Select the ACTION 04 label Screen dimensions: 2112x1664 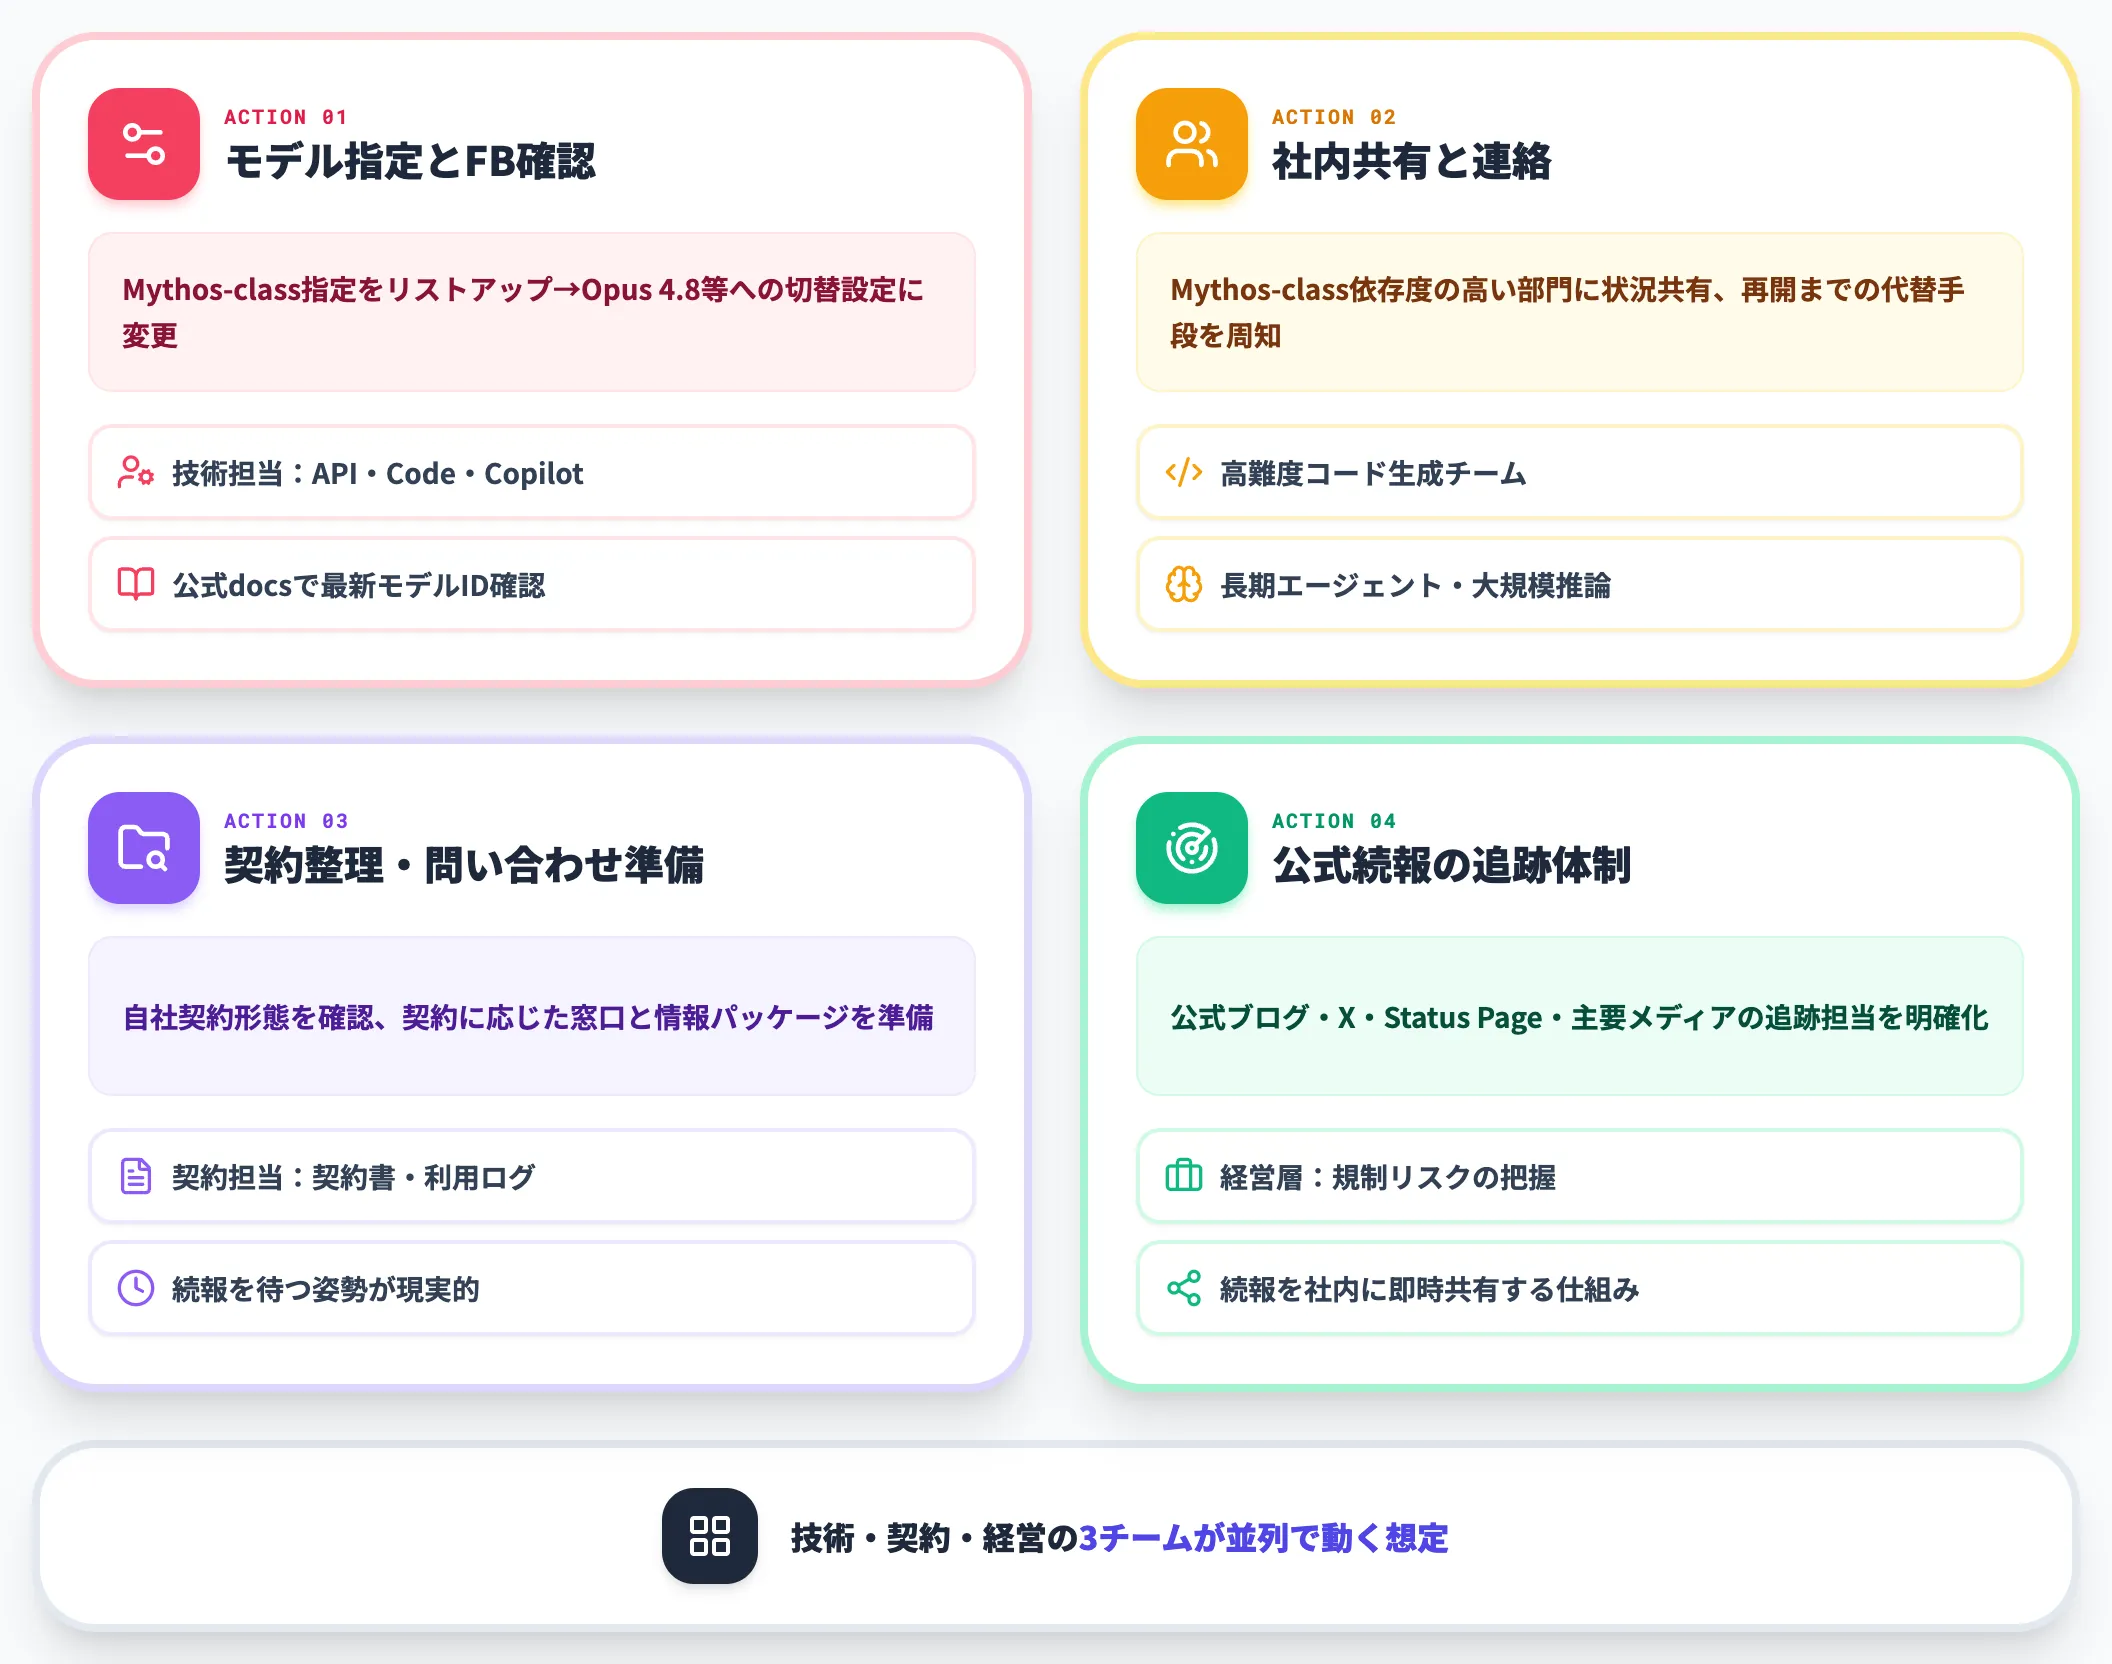[x=1334, y=821]
